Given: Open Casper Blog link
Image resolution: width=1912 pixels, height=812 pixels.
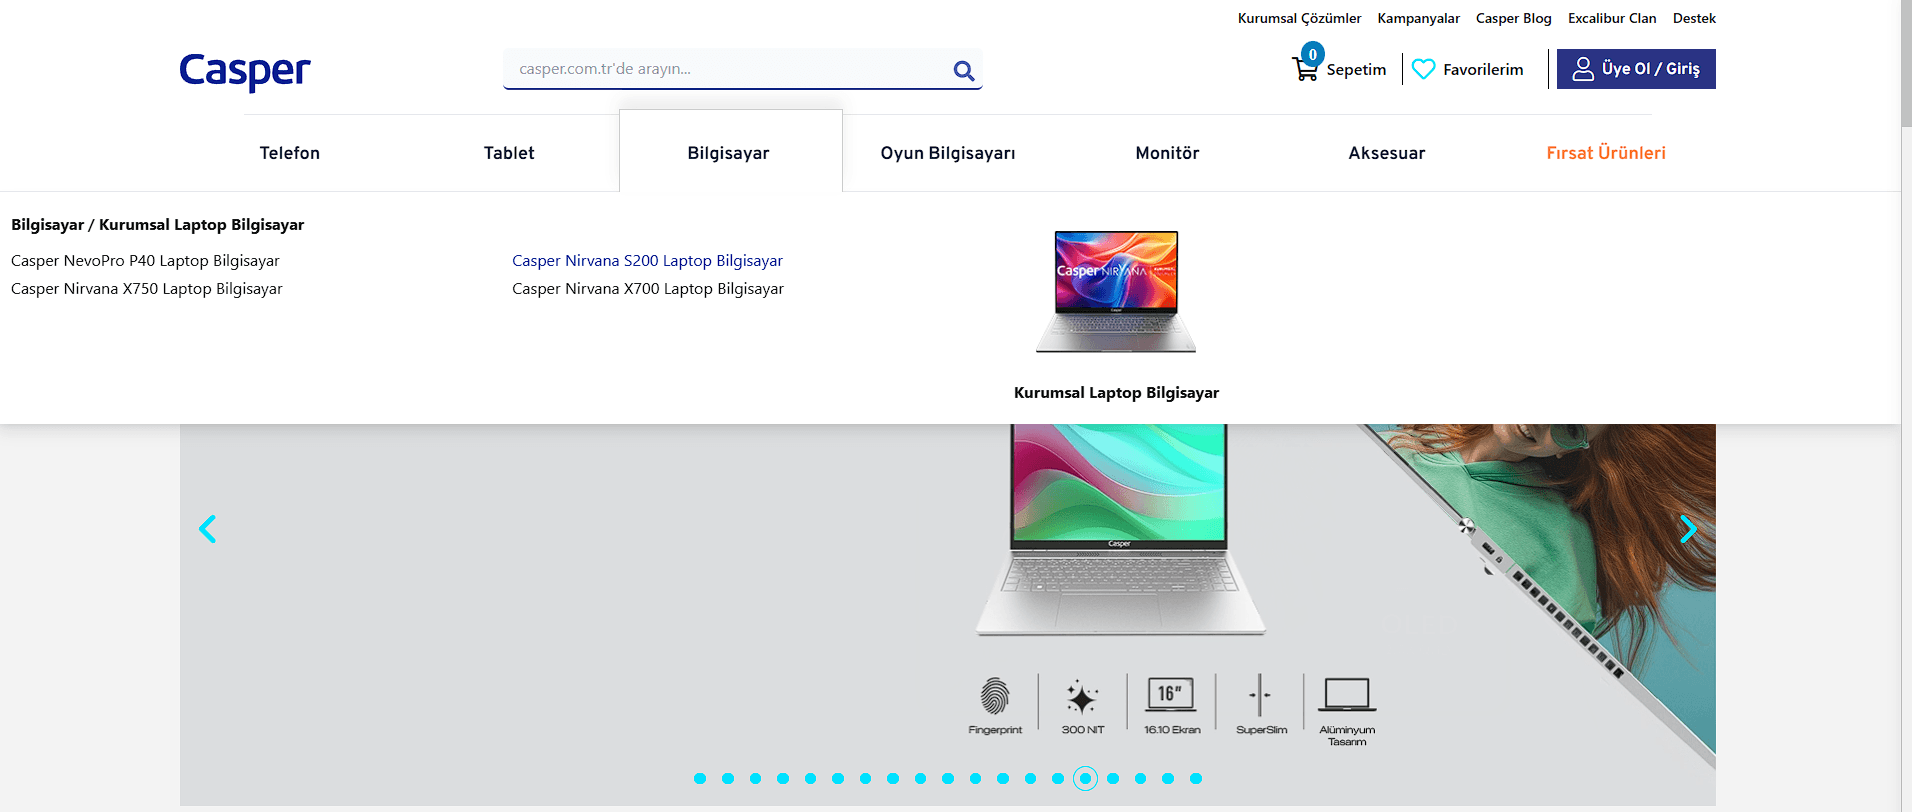Looking at the screenshot, I should [x=1513, y=18].
